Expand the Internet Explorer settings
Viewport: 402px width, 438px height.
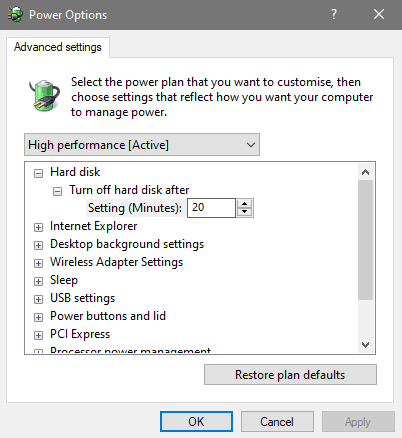point(39,227)
